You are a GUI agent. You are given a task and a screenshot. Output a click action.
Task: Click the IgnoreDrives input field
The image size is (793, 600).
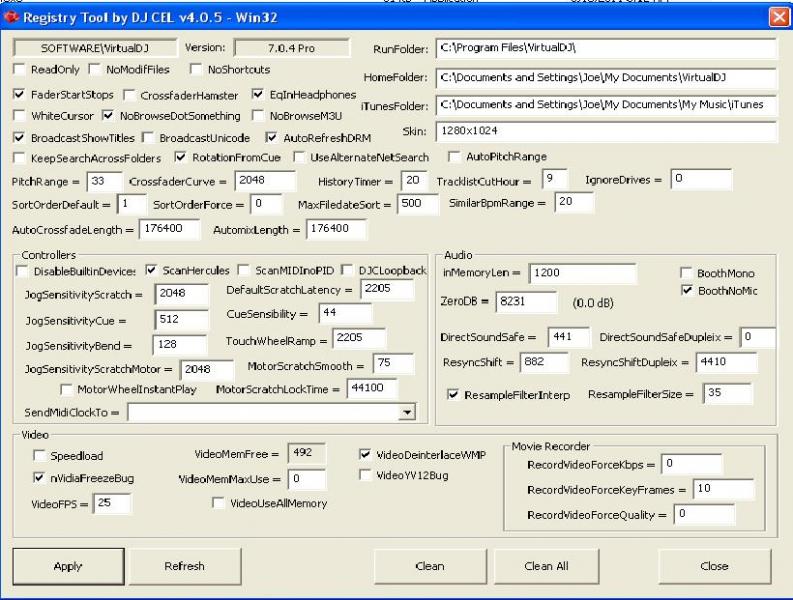tap(701, 179)
